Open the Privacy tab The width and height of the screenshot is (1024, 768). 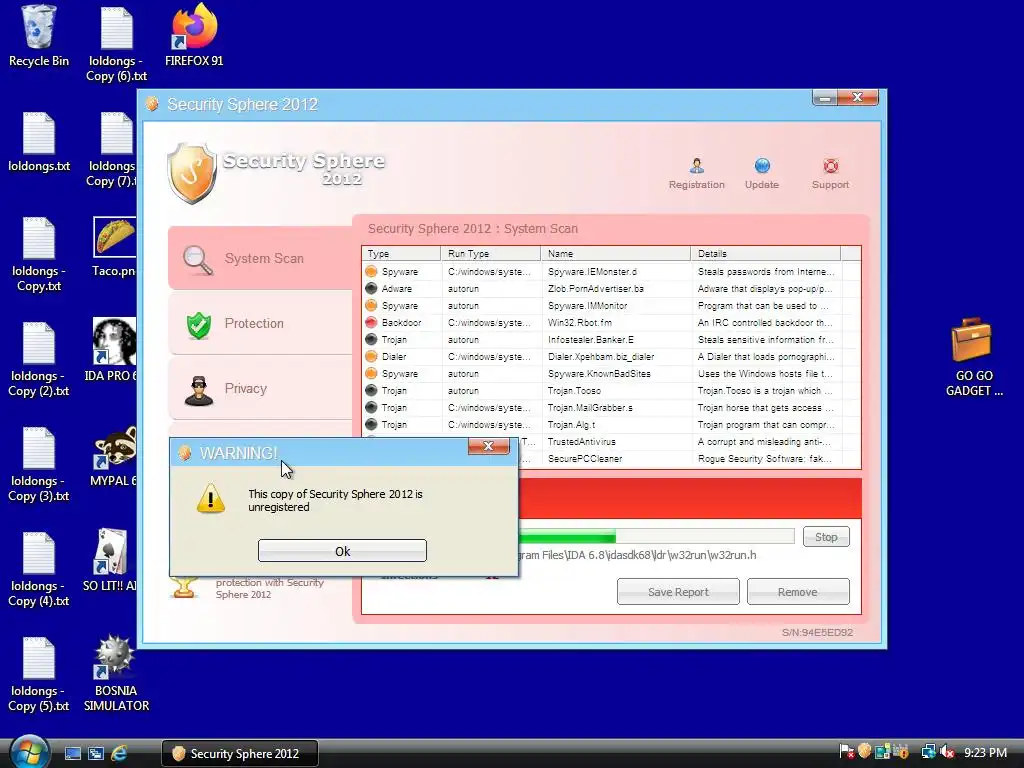coord(260,388)
